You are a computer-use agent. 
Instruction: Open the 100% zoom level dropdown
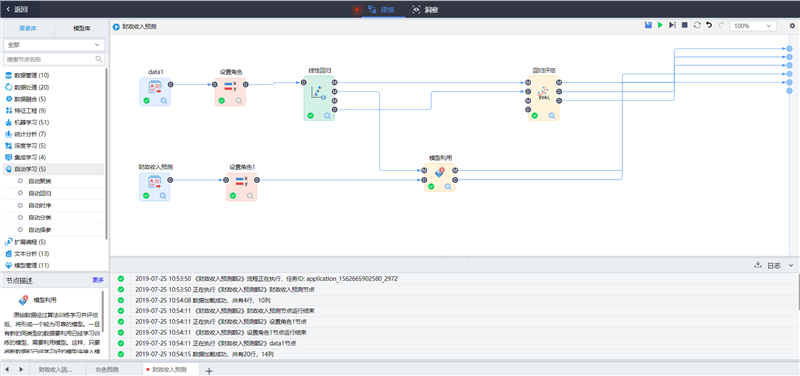coord(753,26)
